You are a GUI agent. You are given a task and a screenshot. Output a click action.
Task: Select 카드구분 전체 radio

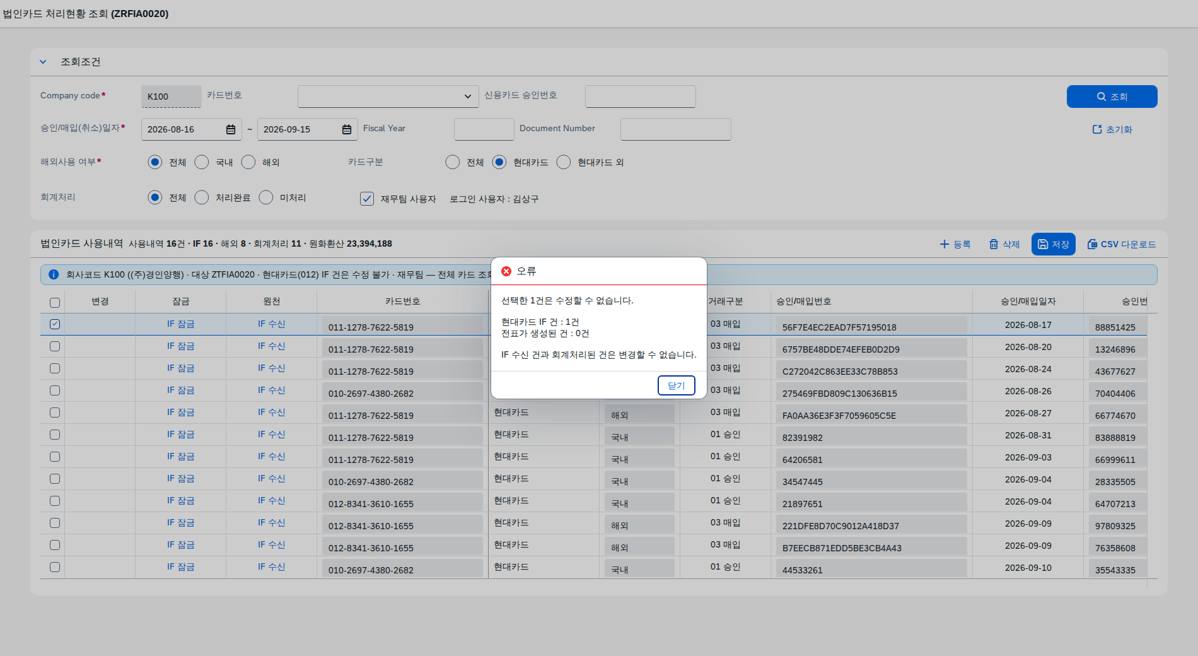tap(452, 162)
